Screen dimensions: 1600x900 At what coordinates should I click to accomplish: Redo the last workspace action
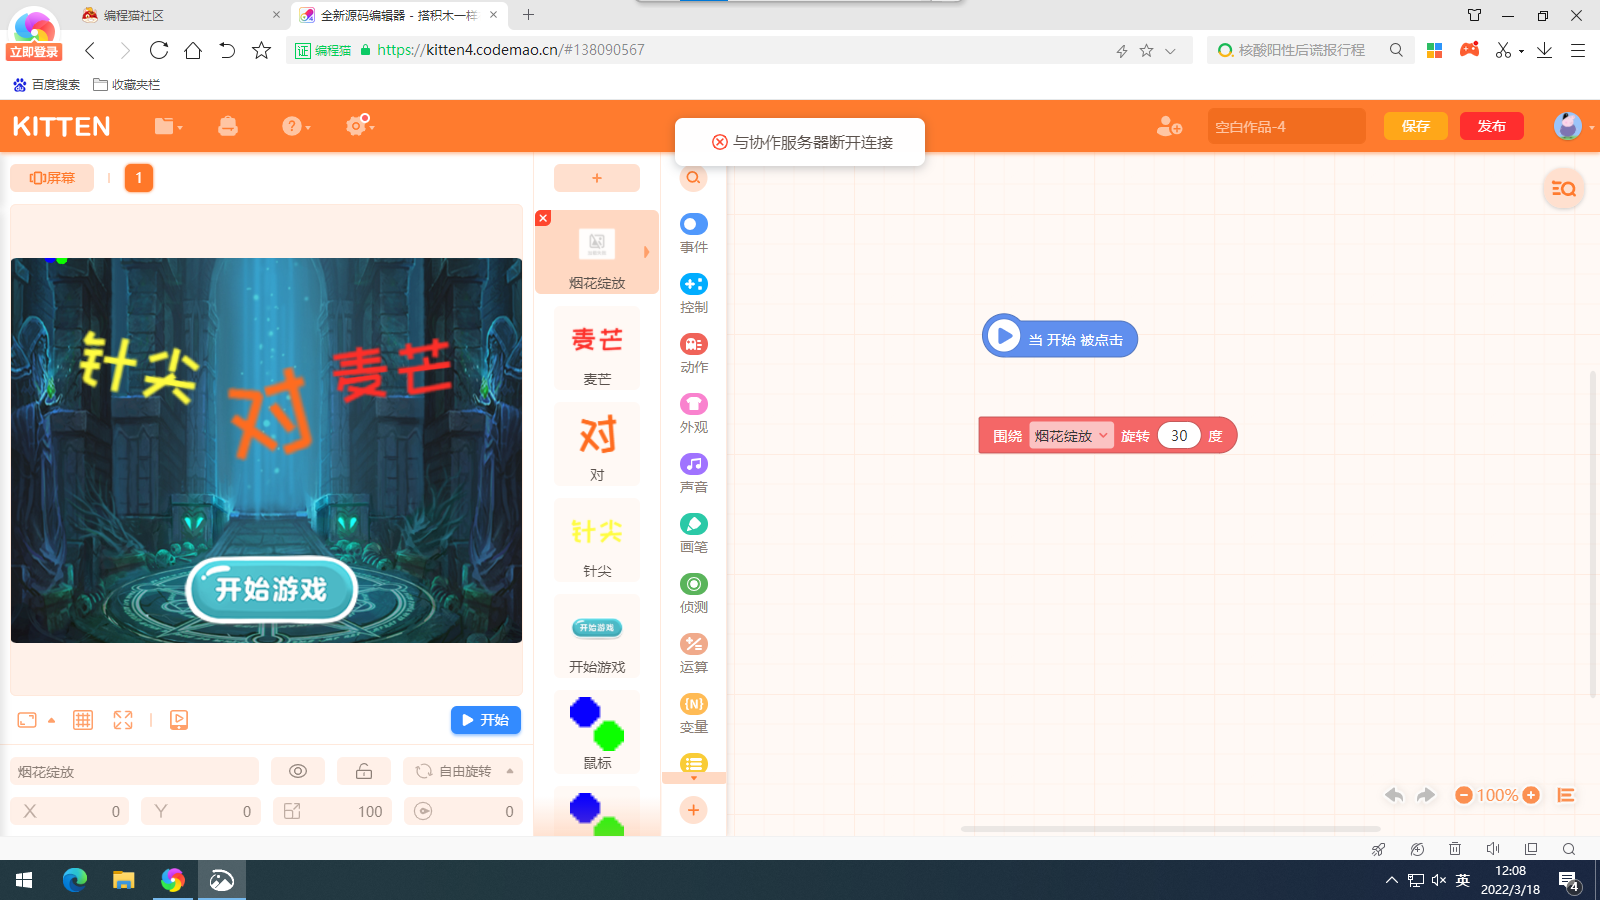point(1426,795)
